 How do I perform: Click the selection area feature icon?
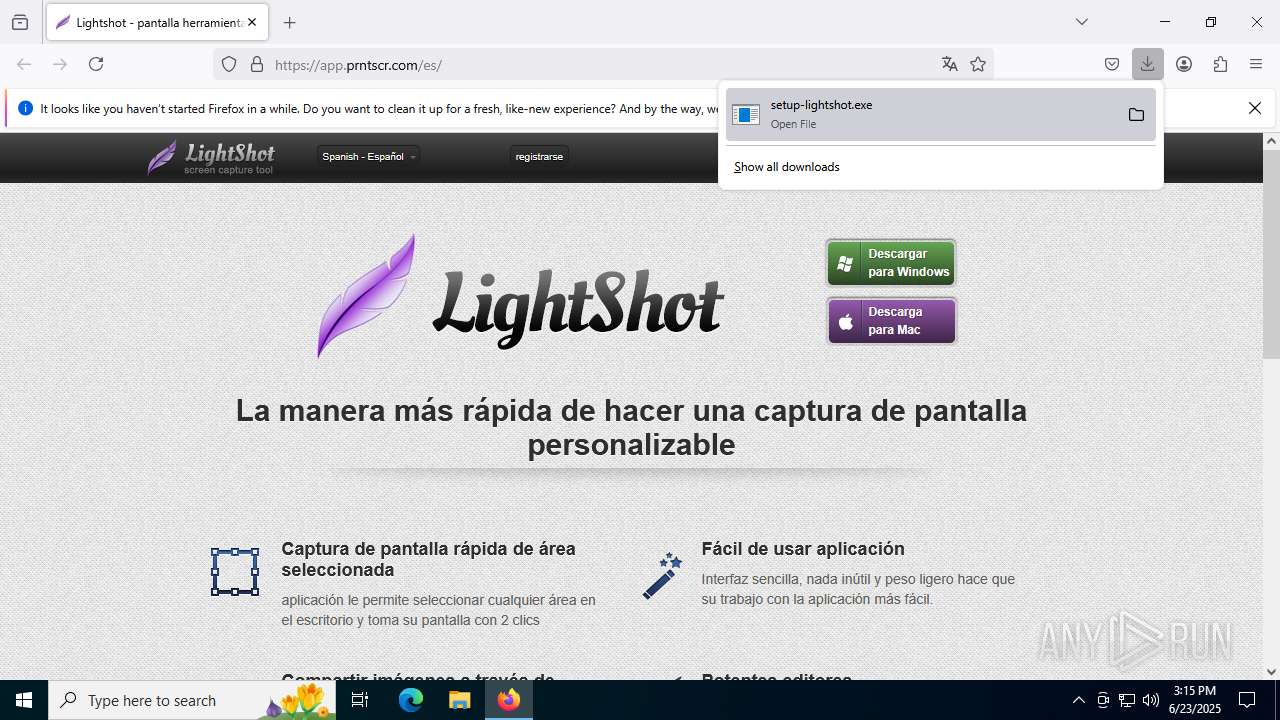click(x=235, y=572)
